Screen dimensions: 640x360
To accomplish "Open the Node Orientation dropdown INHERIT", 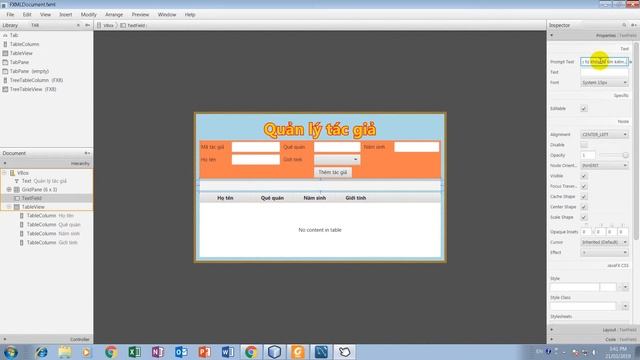I will click(604, 165).
